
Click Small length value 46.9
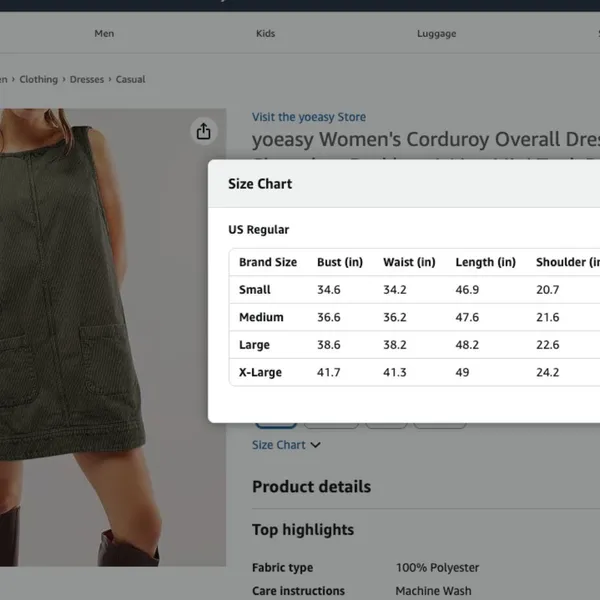pos(467,290)
